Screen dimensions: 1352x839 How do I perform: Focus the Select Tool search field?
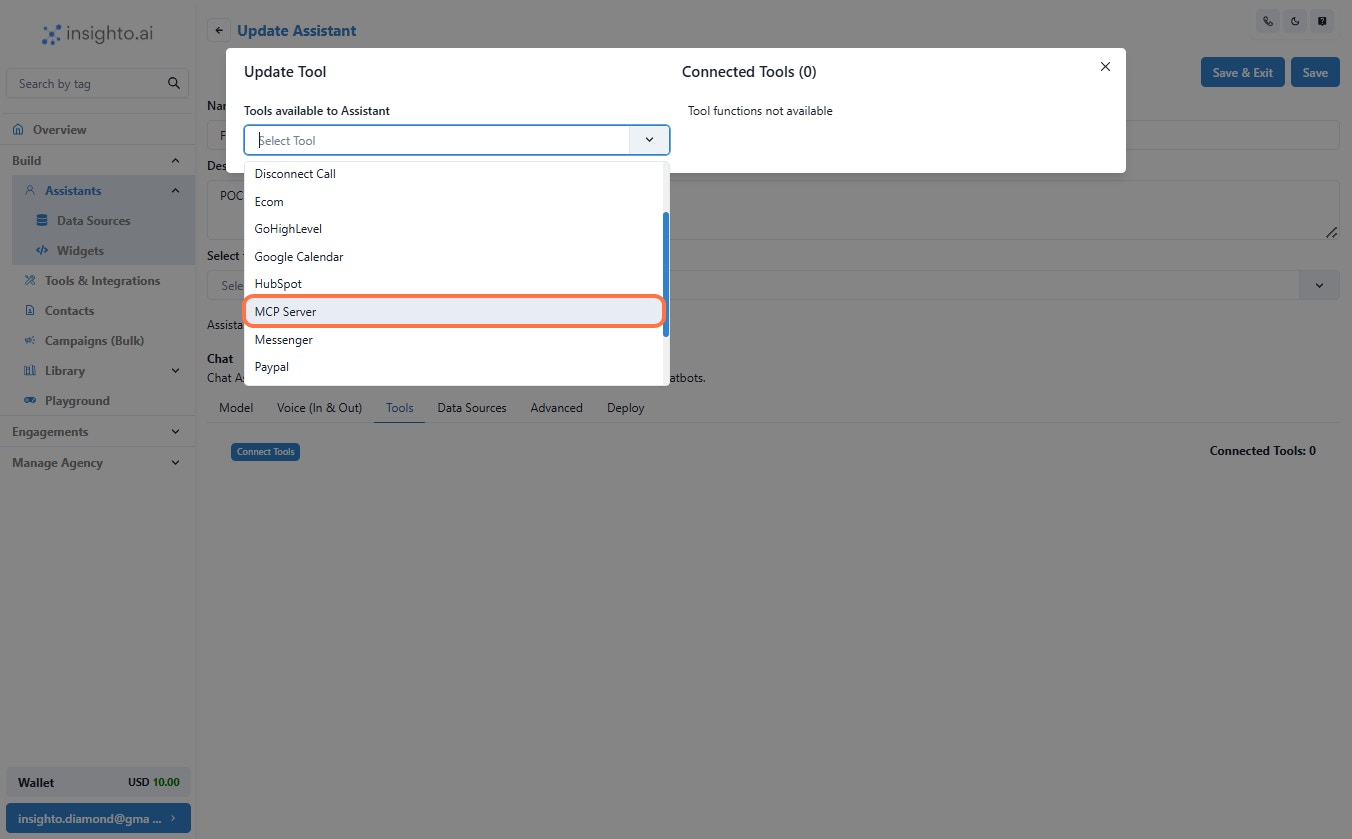(437, 140)
